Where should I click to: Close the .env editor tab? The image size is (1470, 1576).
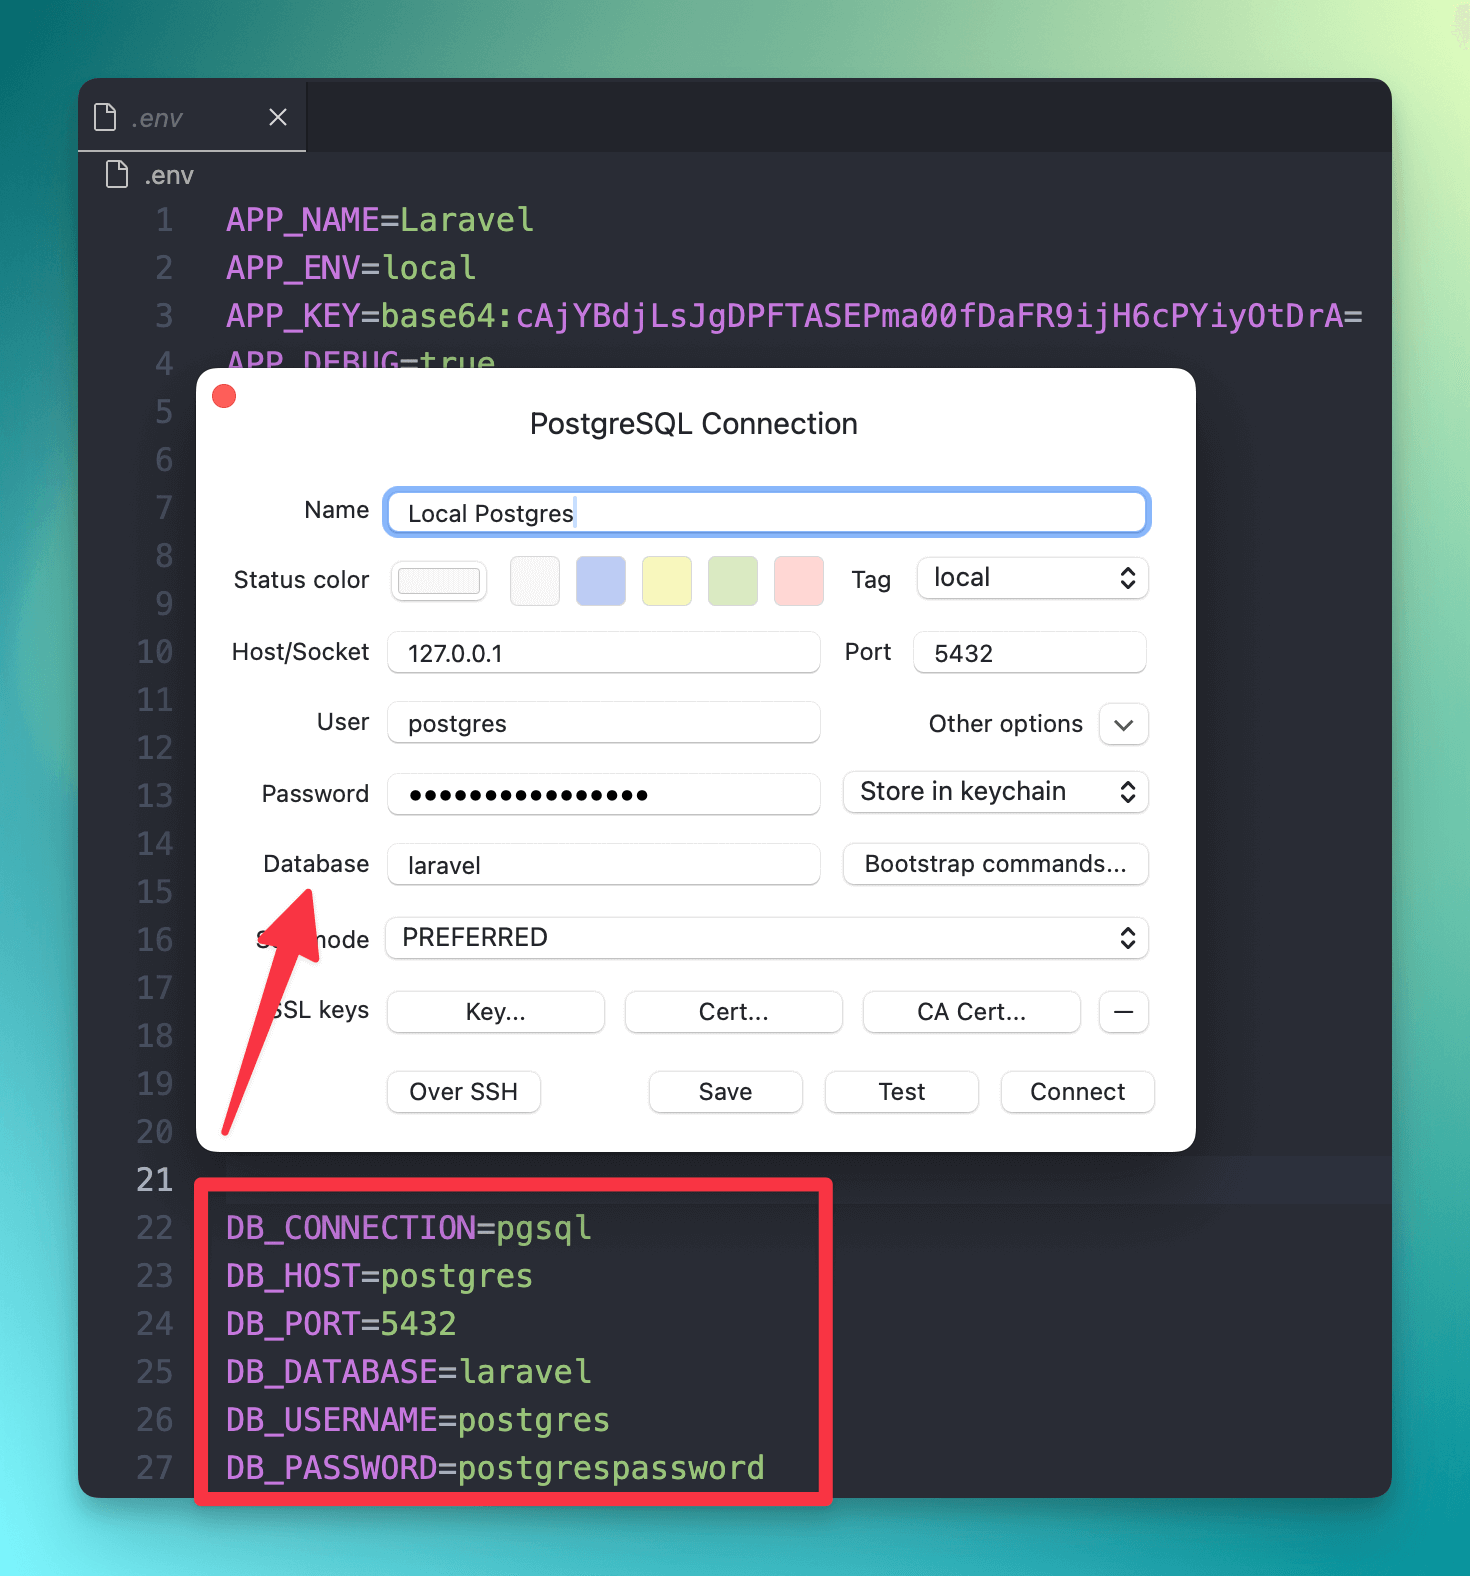point(278,117)
